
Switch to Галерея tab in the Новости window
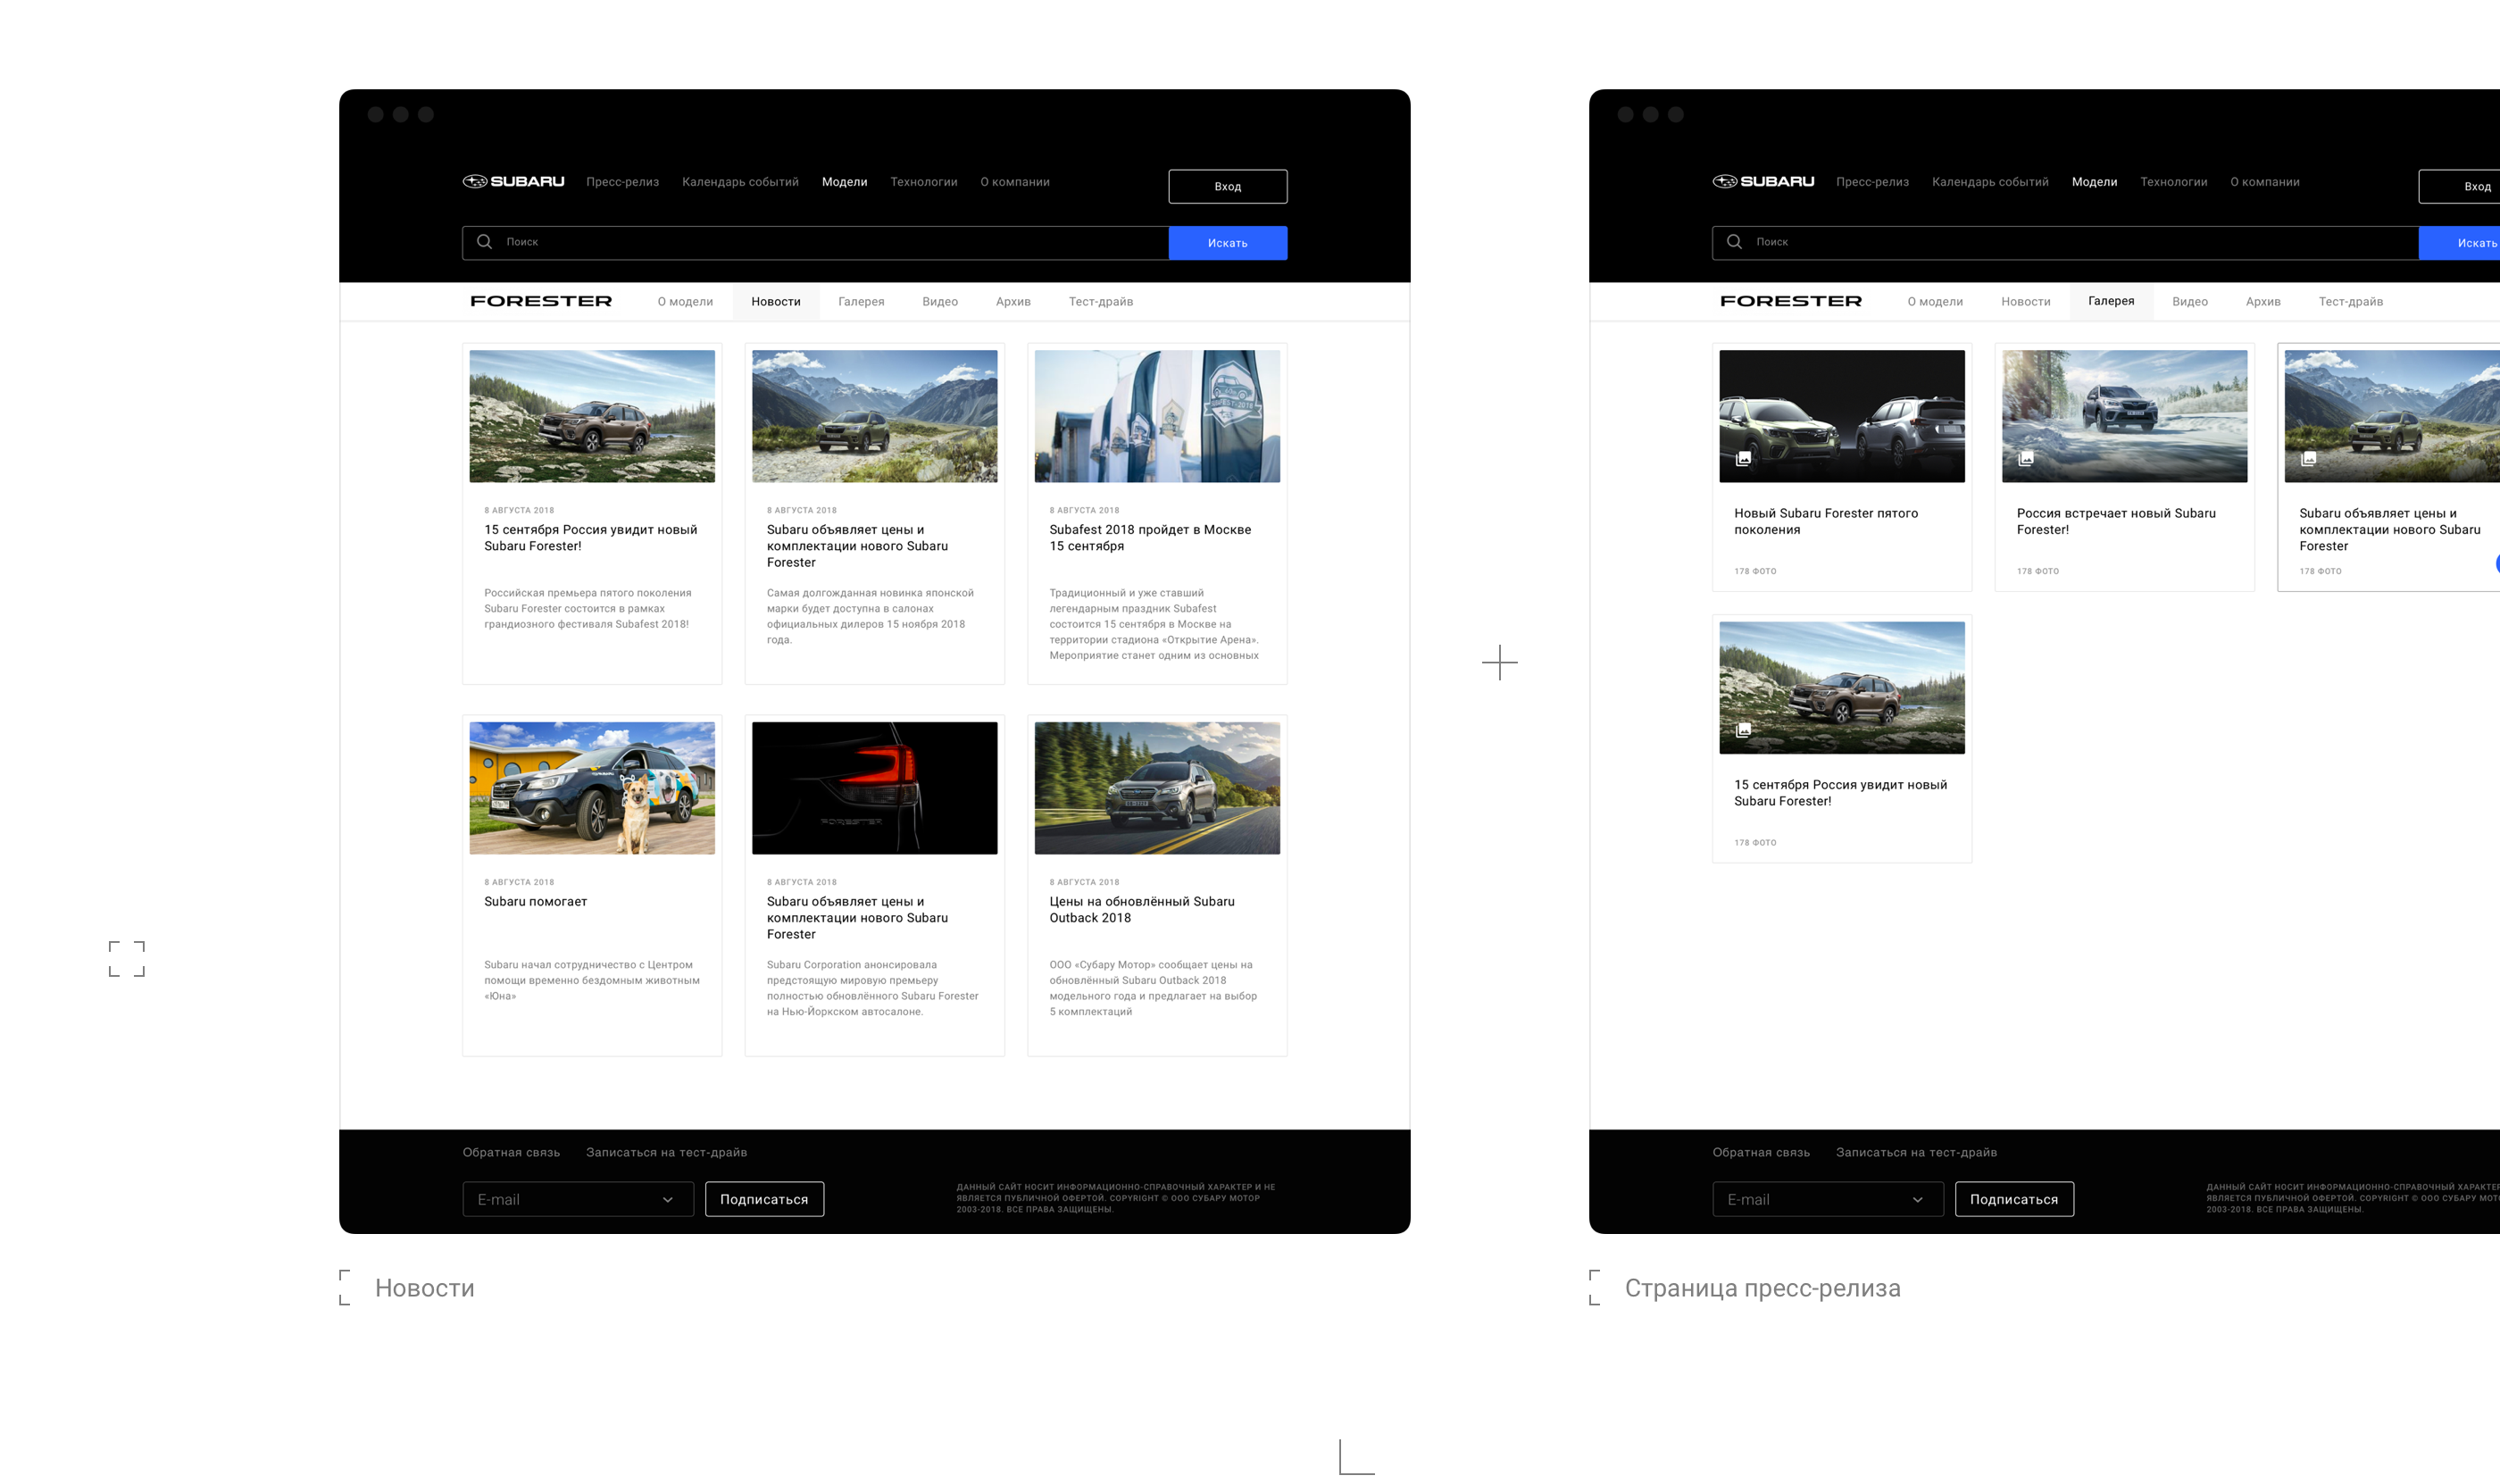[861, 302]
